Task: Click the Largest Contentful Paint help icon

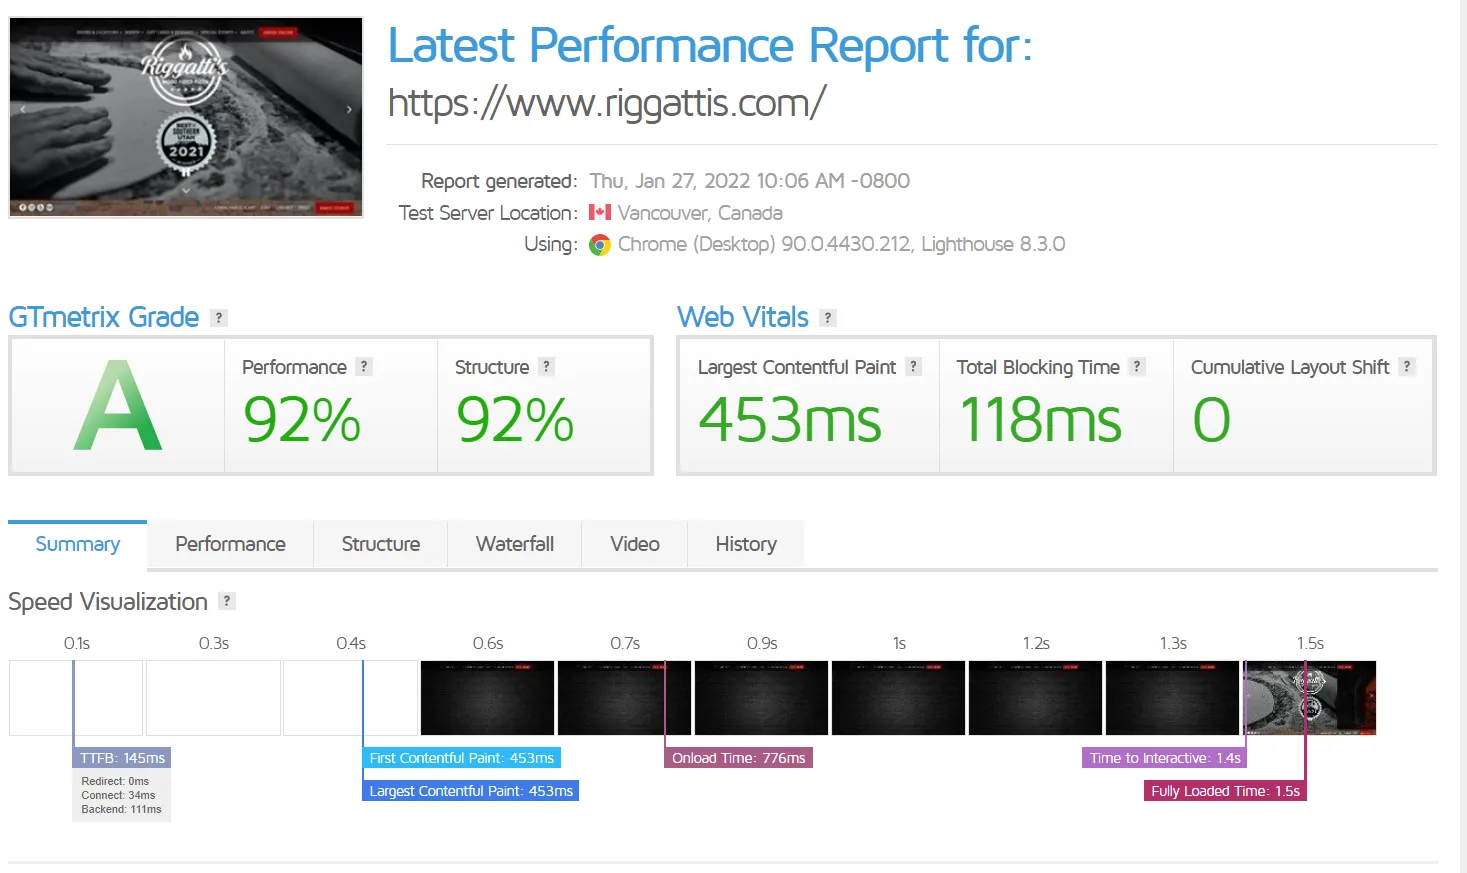Action: point(913,367)
